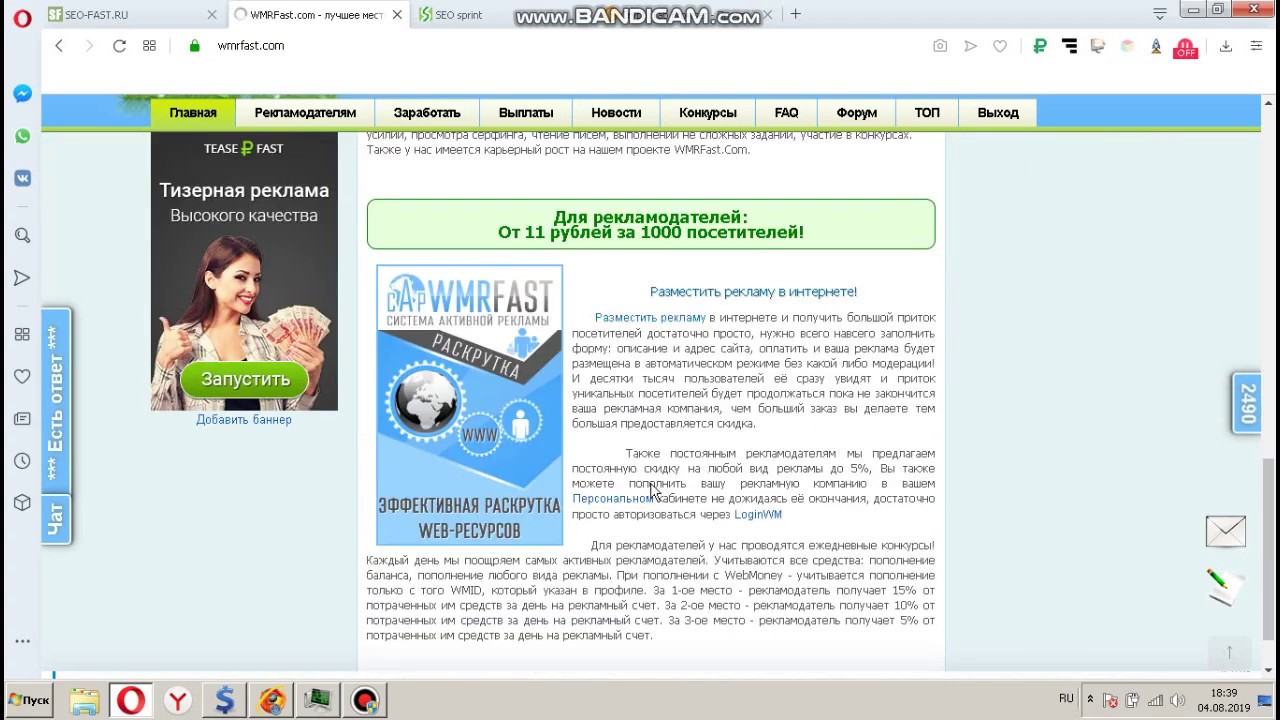Click the Выход logout menu item
The image size is (1280, 720).
pos(998,113)
